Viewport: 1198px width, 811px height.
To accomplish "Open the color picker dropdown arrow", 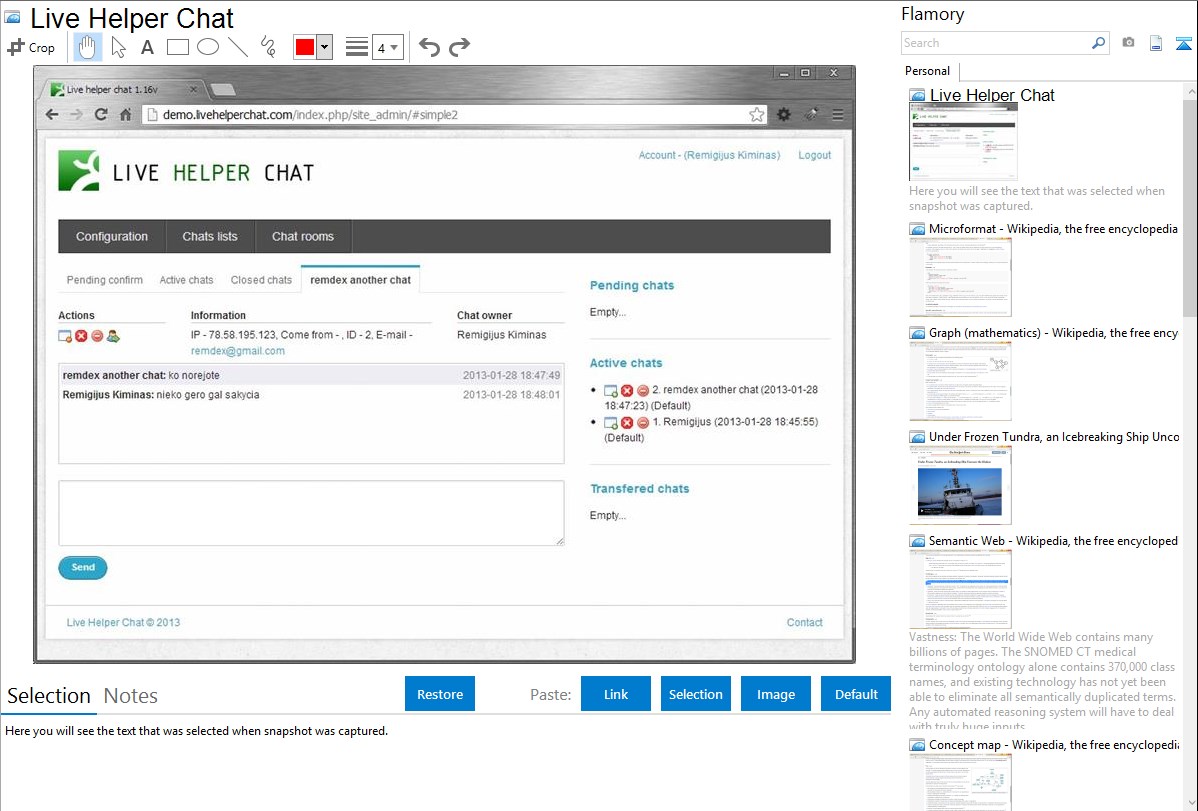I will (324, 47).
